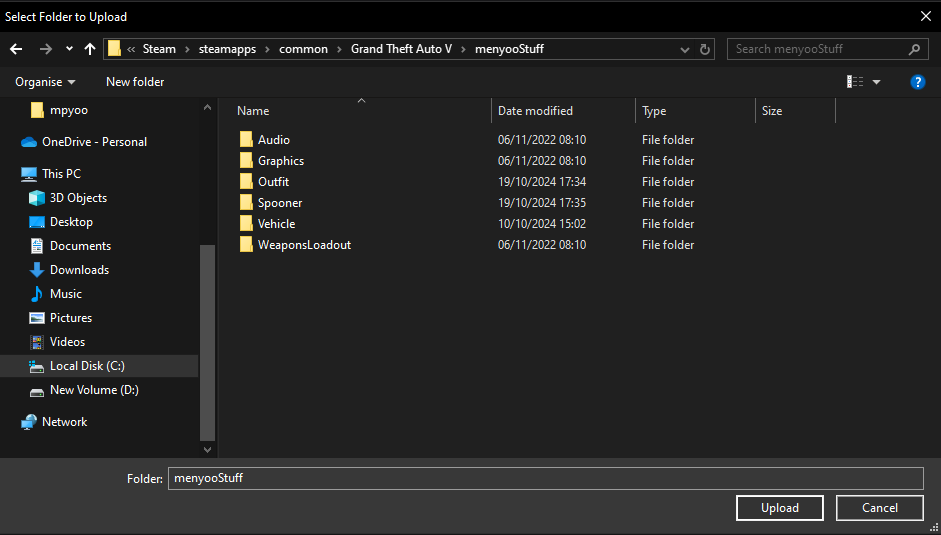Select the Vehicle folder icon
941x535 pixels.
(x=246, y=224)
